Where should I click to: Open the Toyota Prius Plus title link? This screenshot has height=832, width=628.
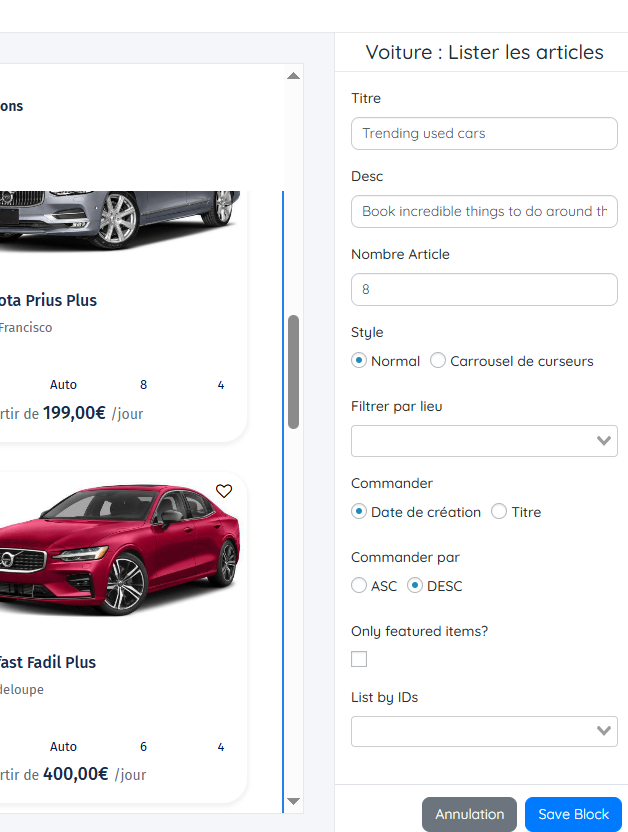point(48,300)
